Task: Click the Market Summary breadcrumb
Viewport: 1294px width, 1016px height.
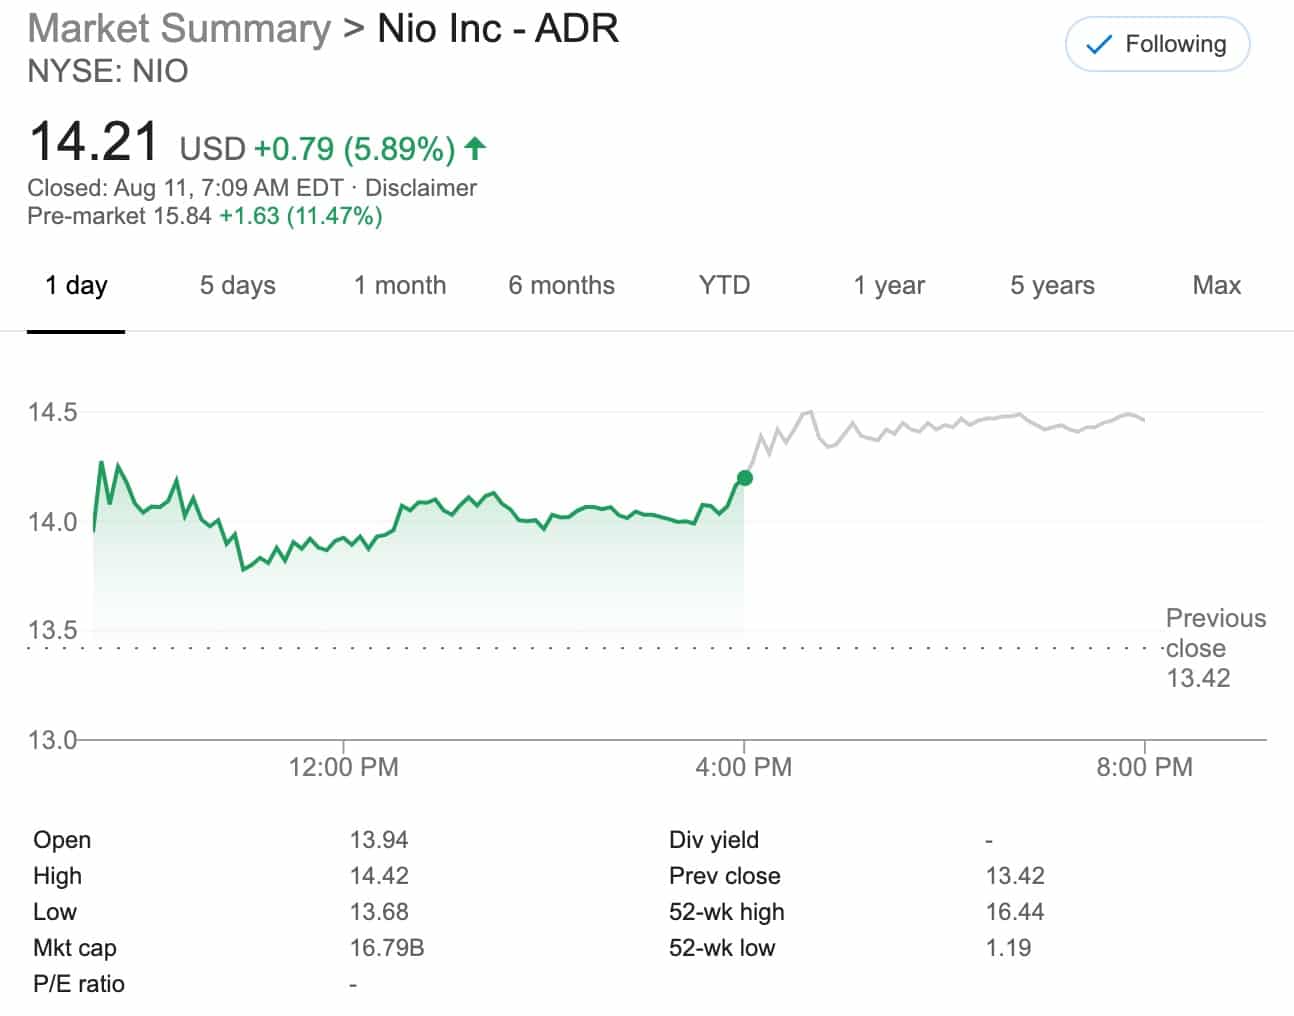Action: pos(179,29)
